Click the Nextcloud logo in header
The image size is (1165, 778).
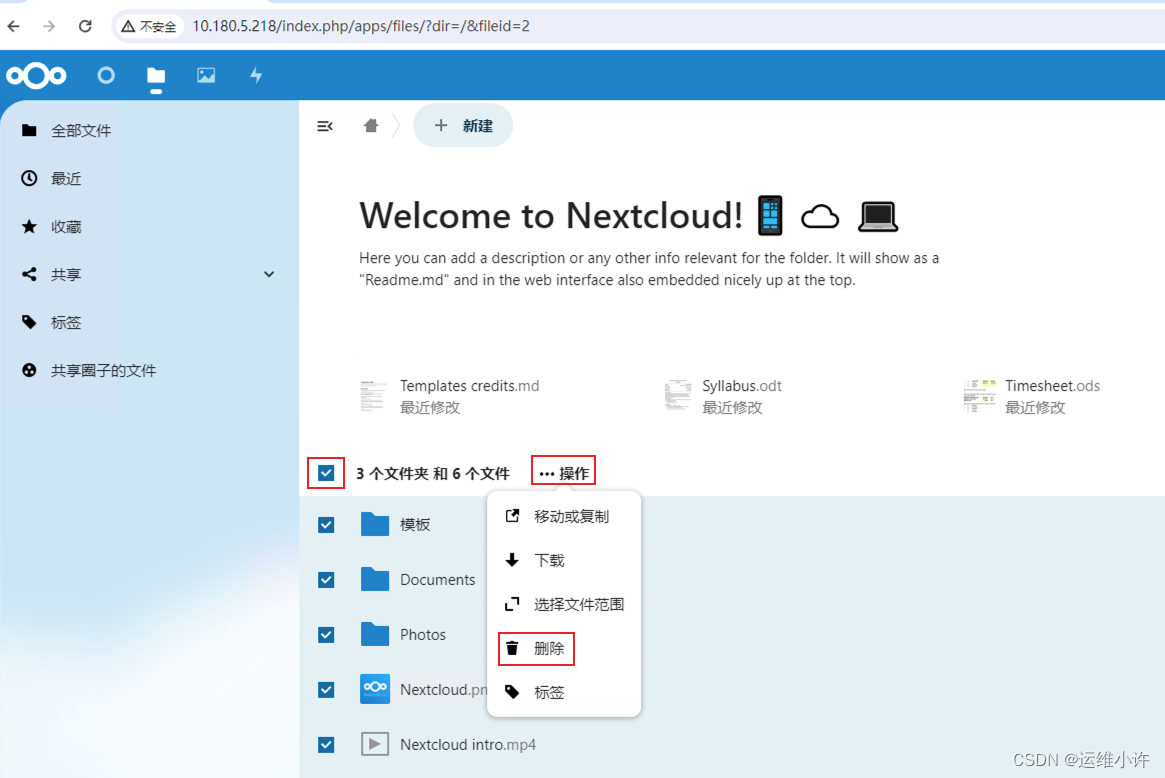[x=36, y=75]
